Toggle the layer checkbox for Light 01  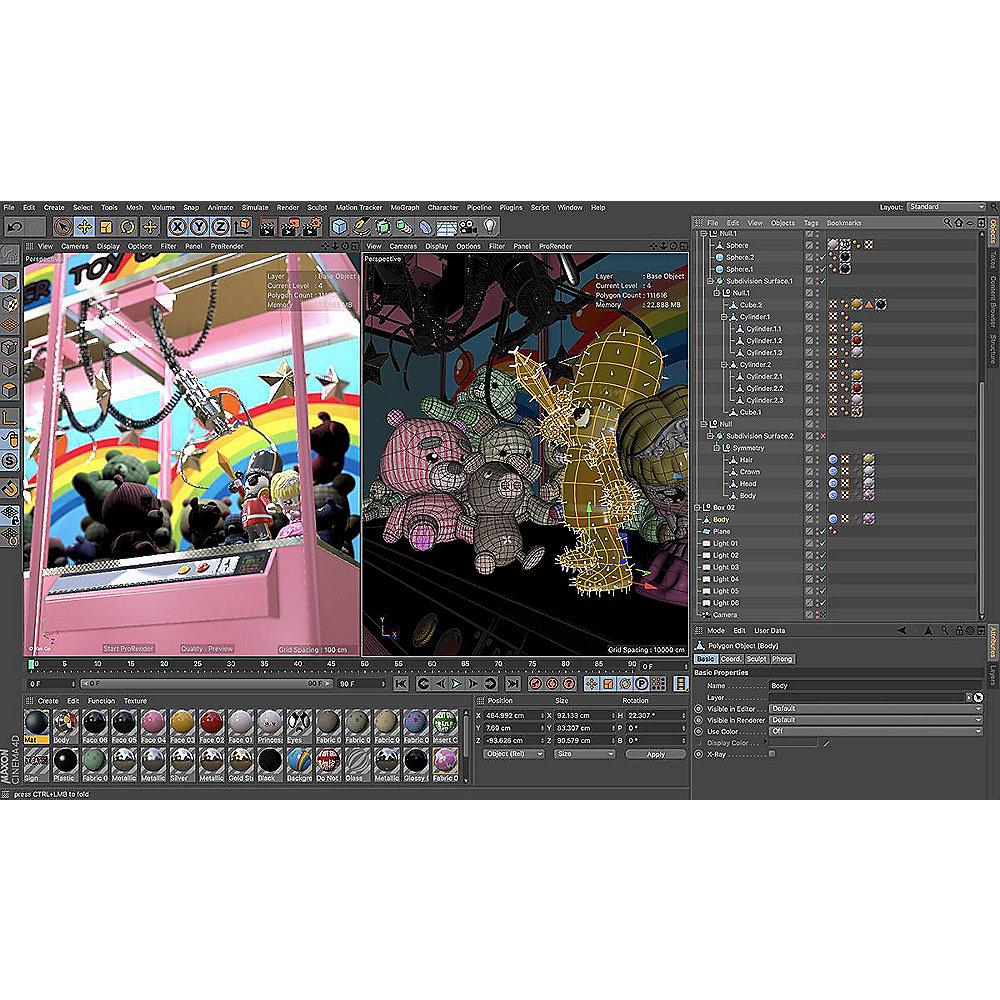810,543
